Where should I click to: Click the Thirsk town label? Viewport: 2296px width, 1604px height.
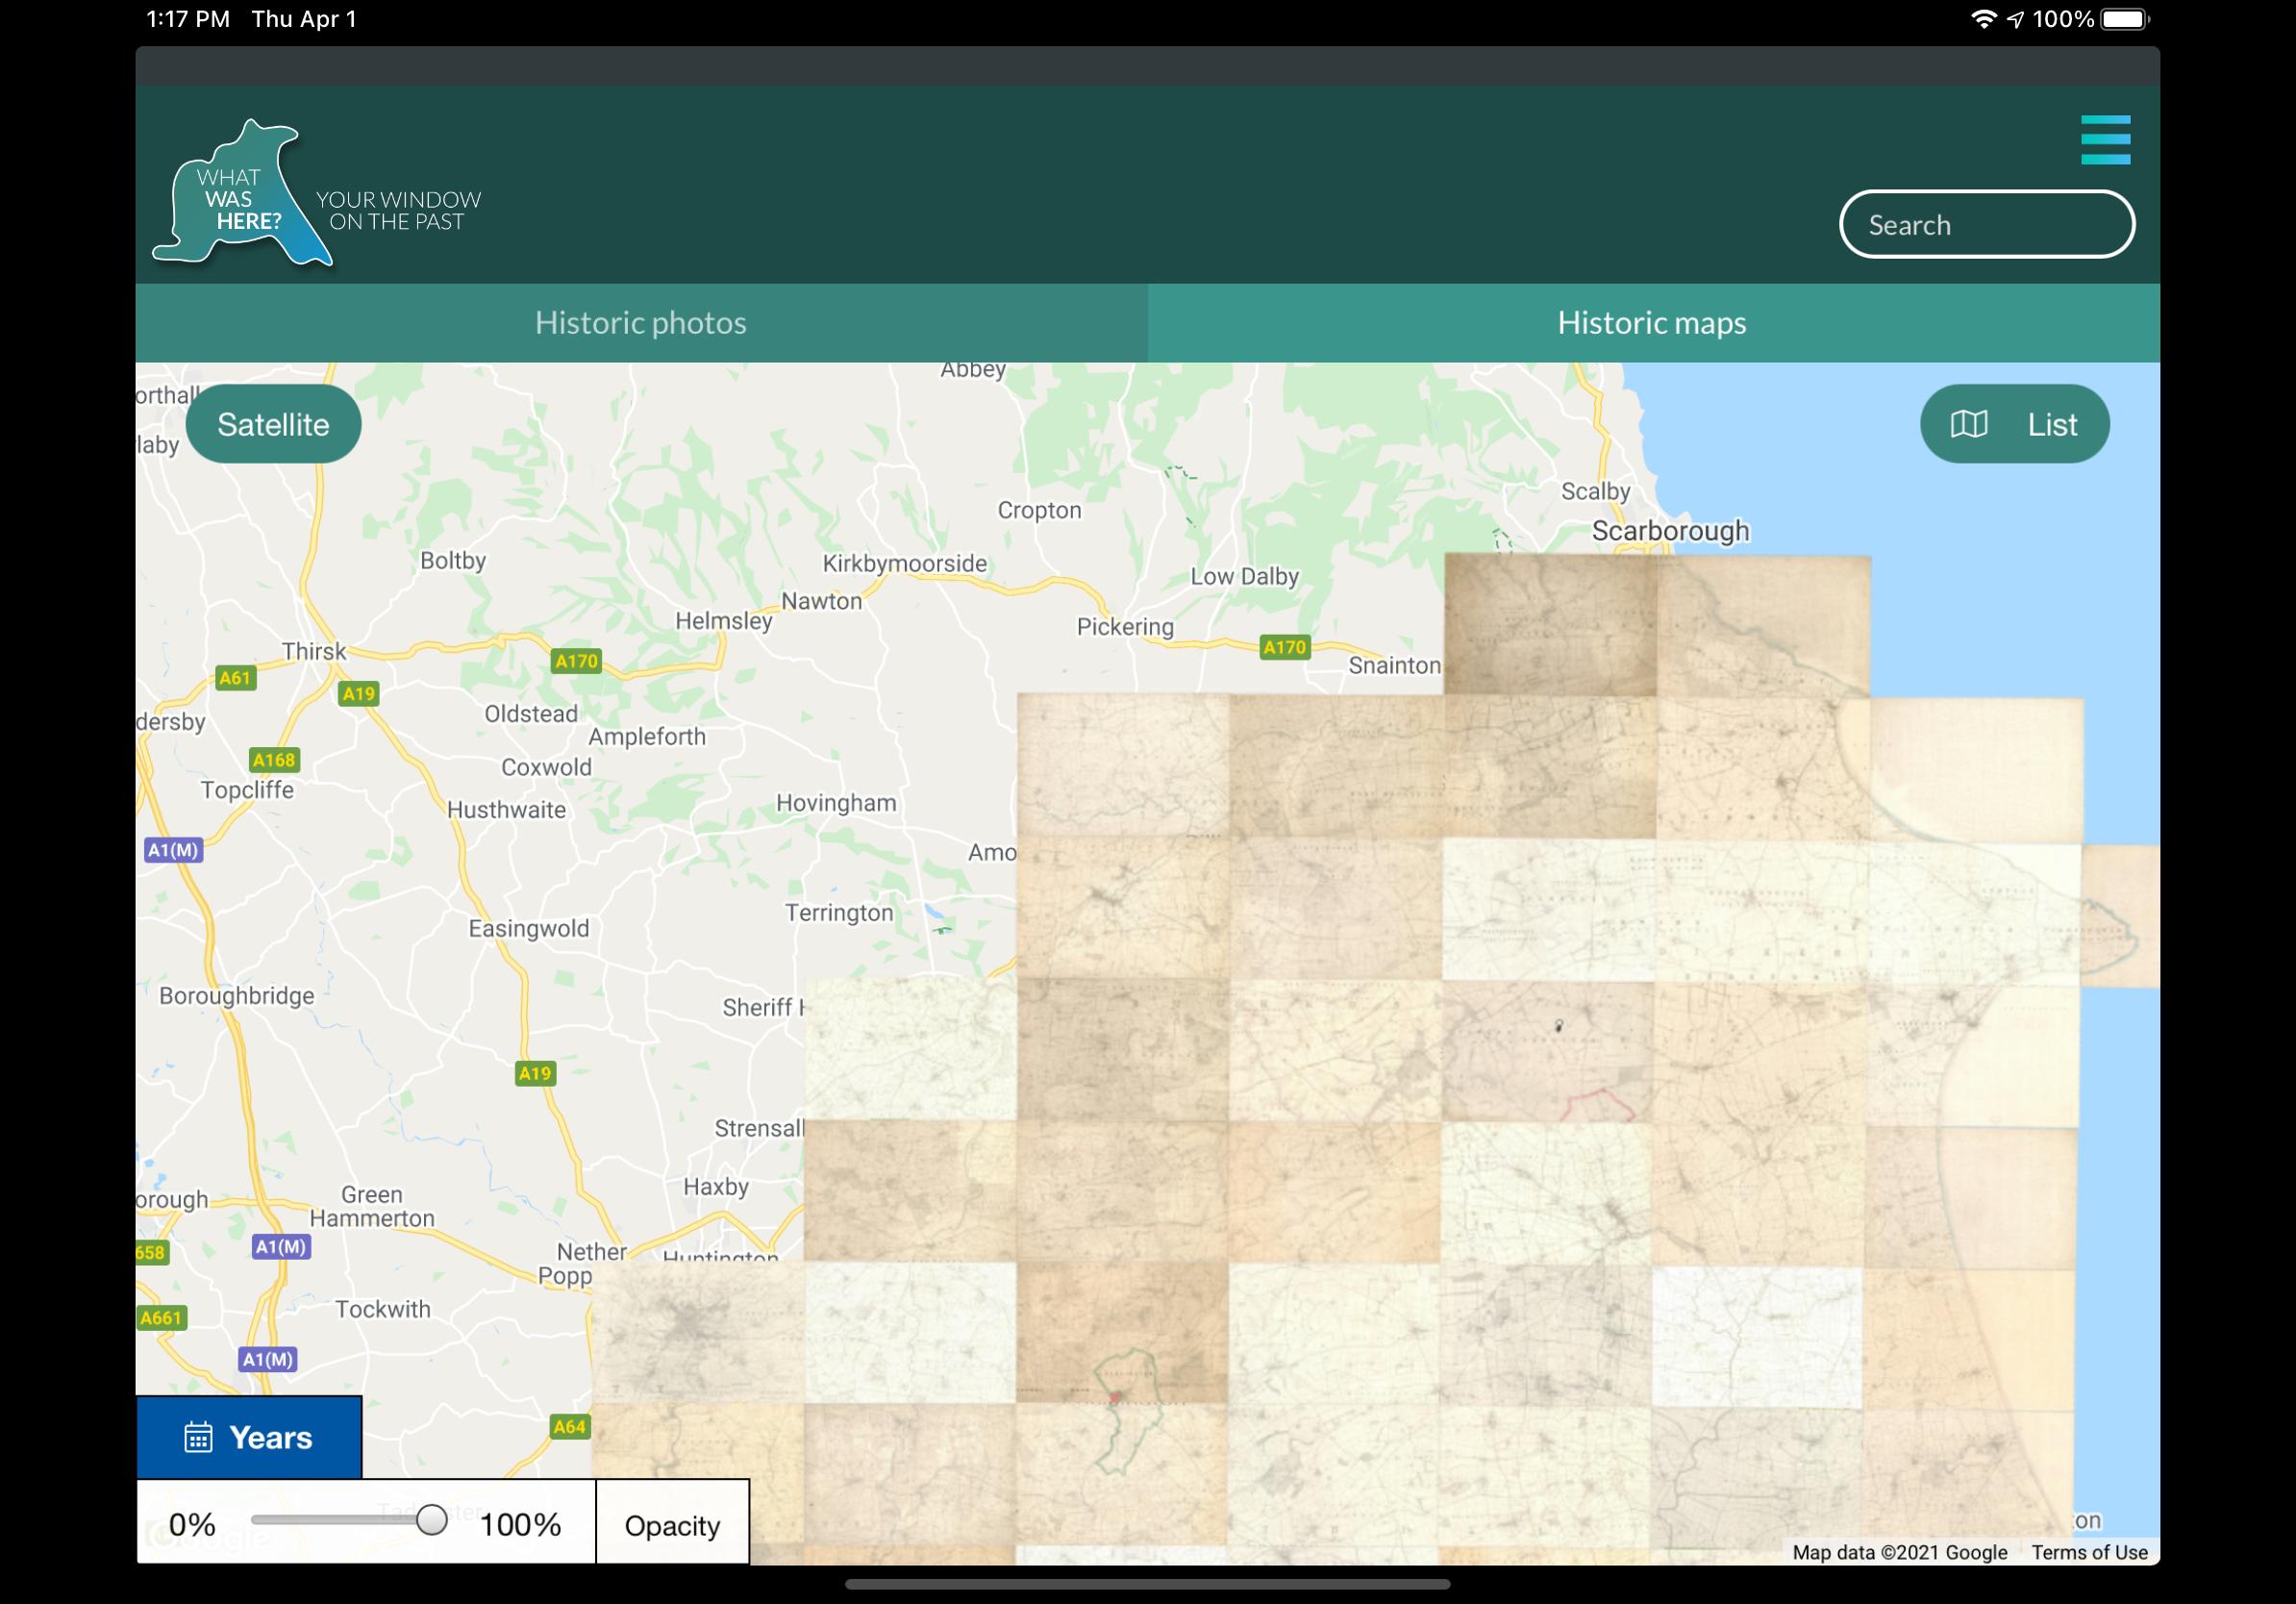[x=314, y=651]
